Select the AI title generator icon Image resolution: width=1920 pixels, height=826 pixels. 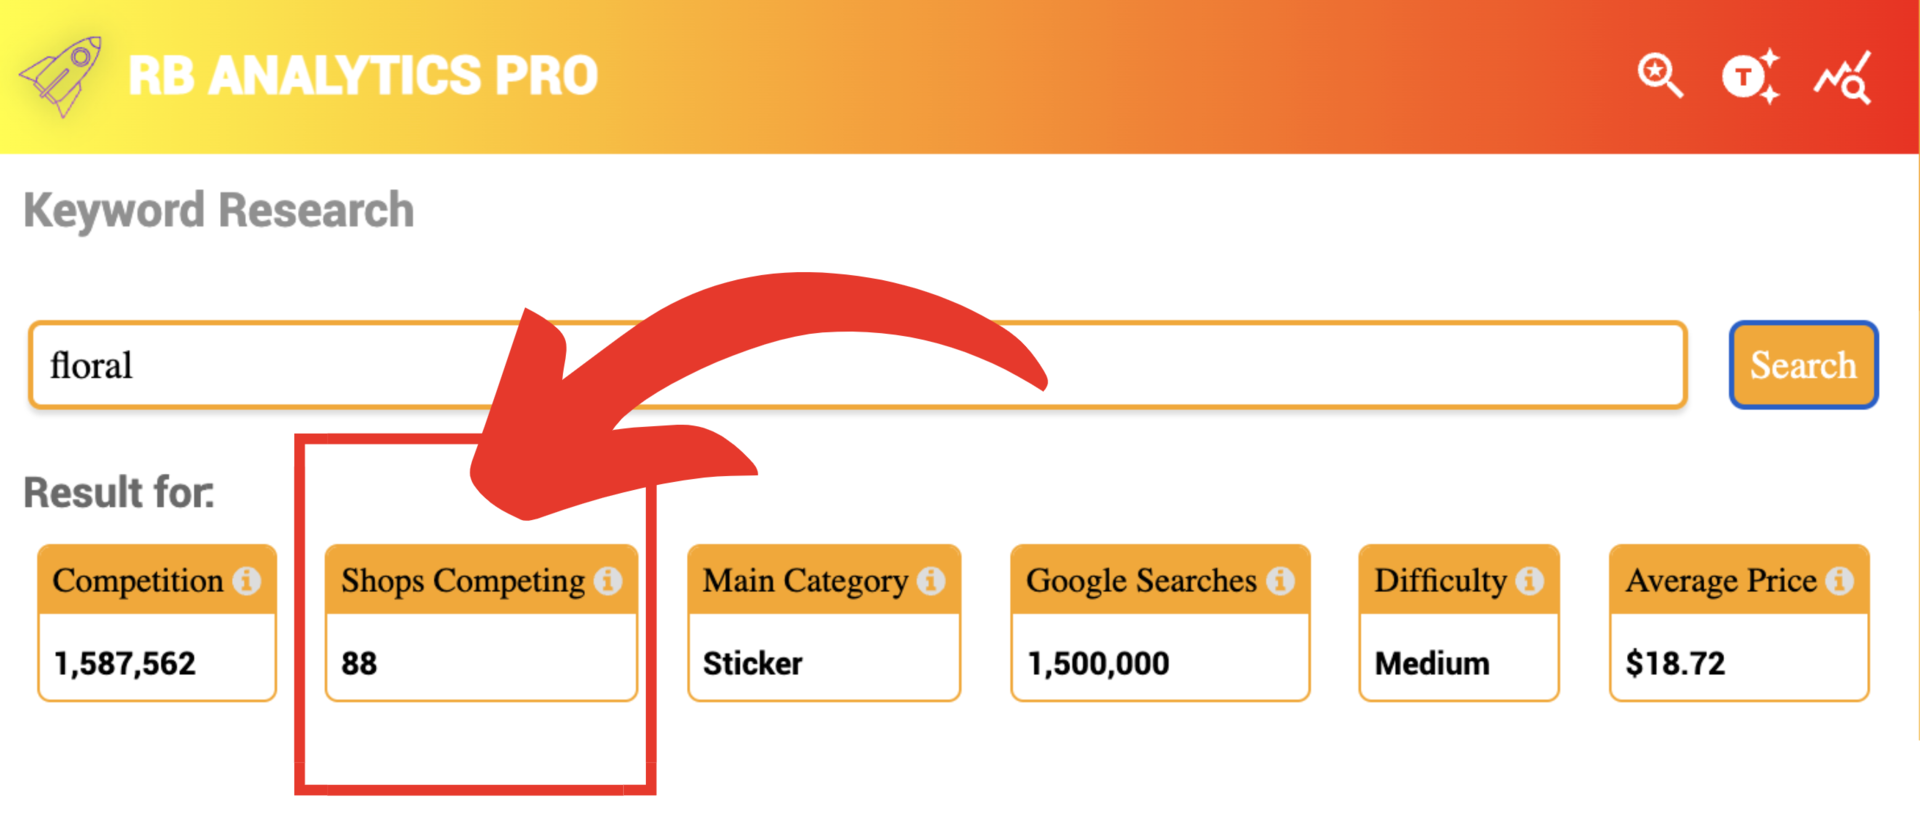(x=1751, y=75)
